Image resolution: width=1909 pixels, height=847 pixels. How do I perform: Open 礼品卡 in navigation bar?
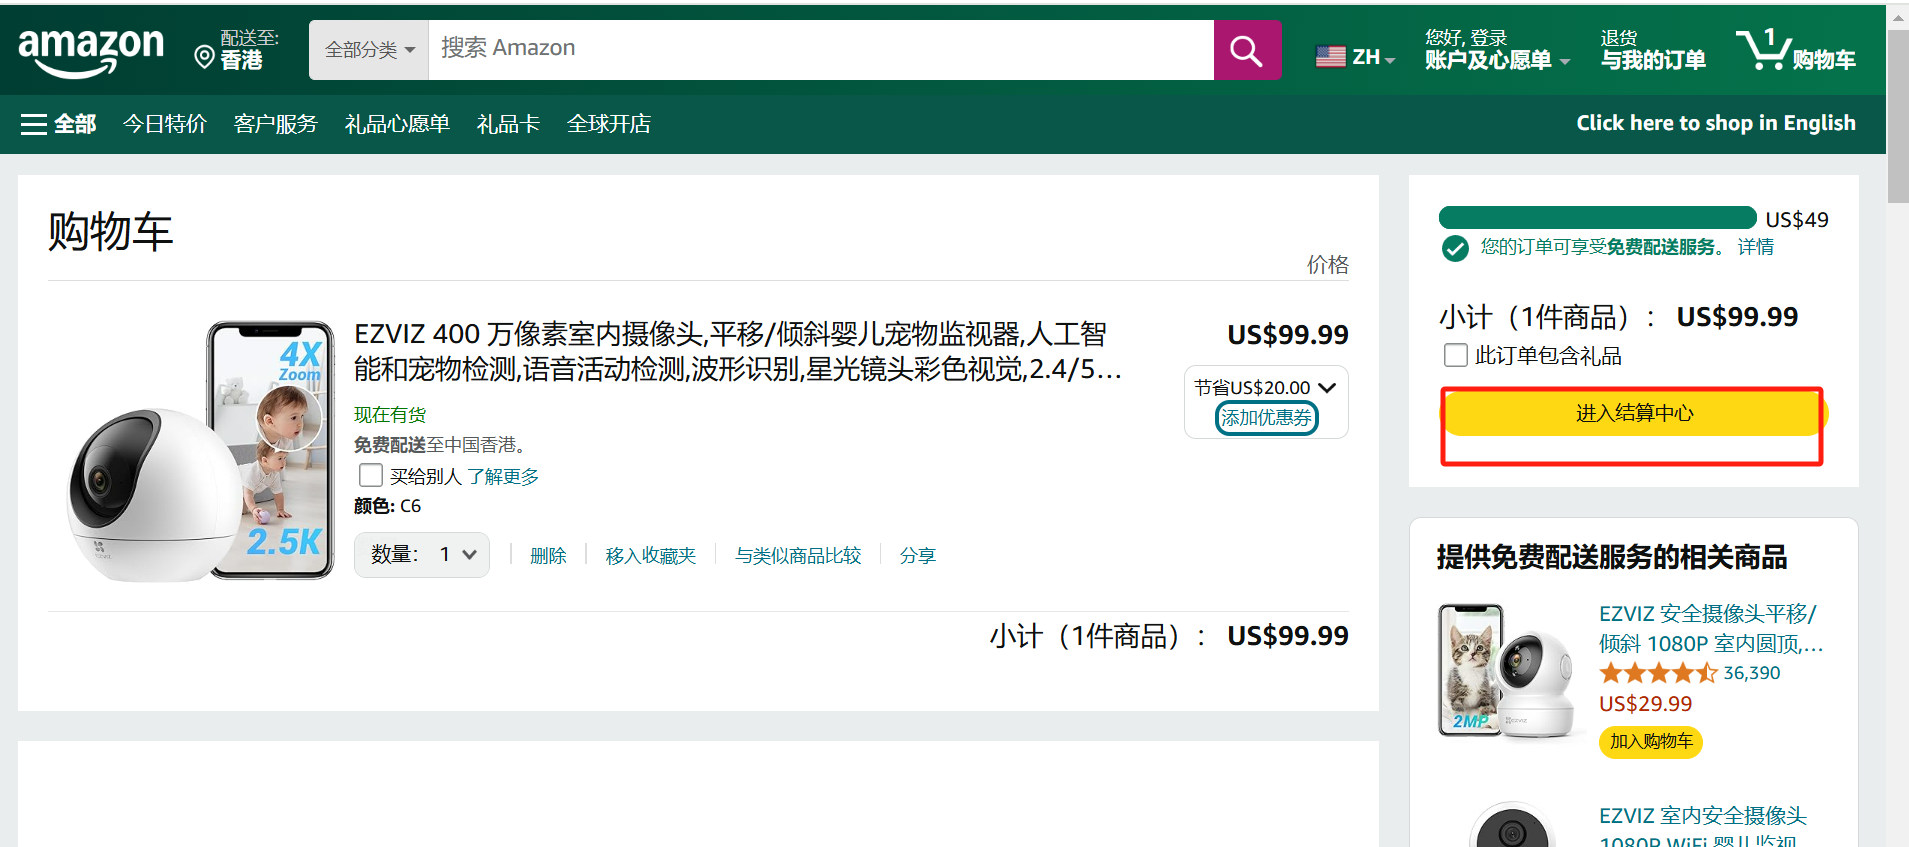point(508,124)
